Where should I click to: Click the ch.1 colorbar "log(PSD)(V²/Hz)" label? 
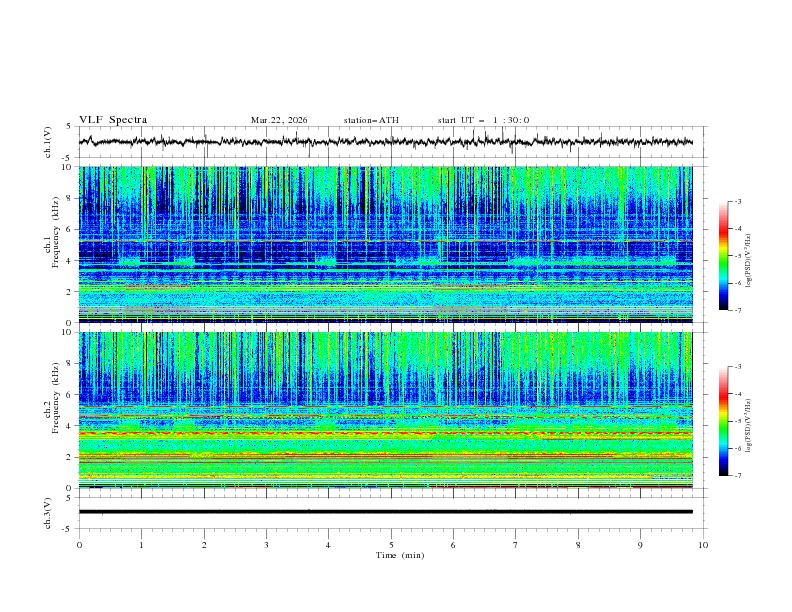[x=748, y=261]
